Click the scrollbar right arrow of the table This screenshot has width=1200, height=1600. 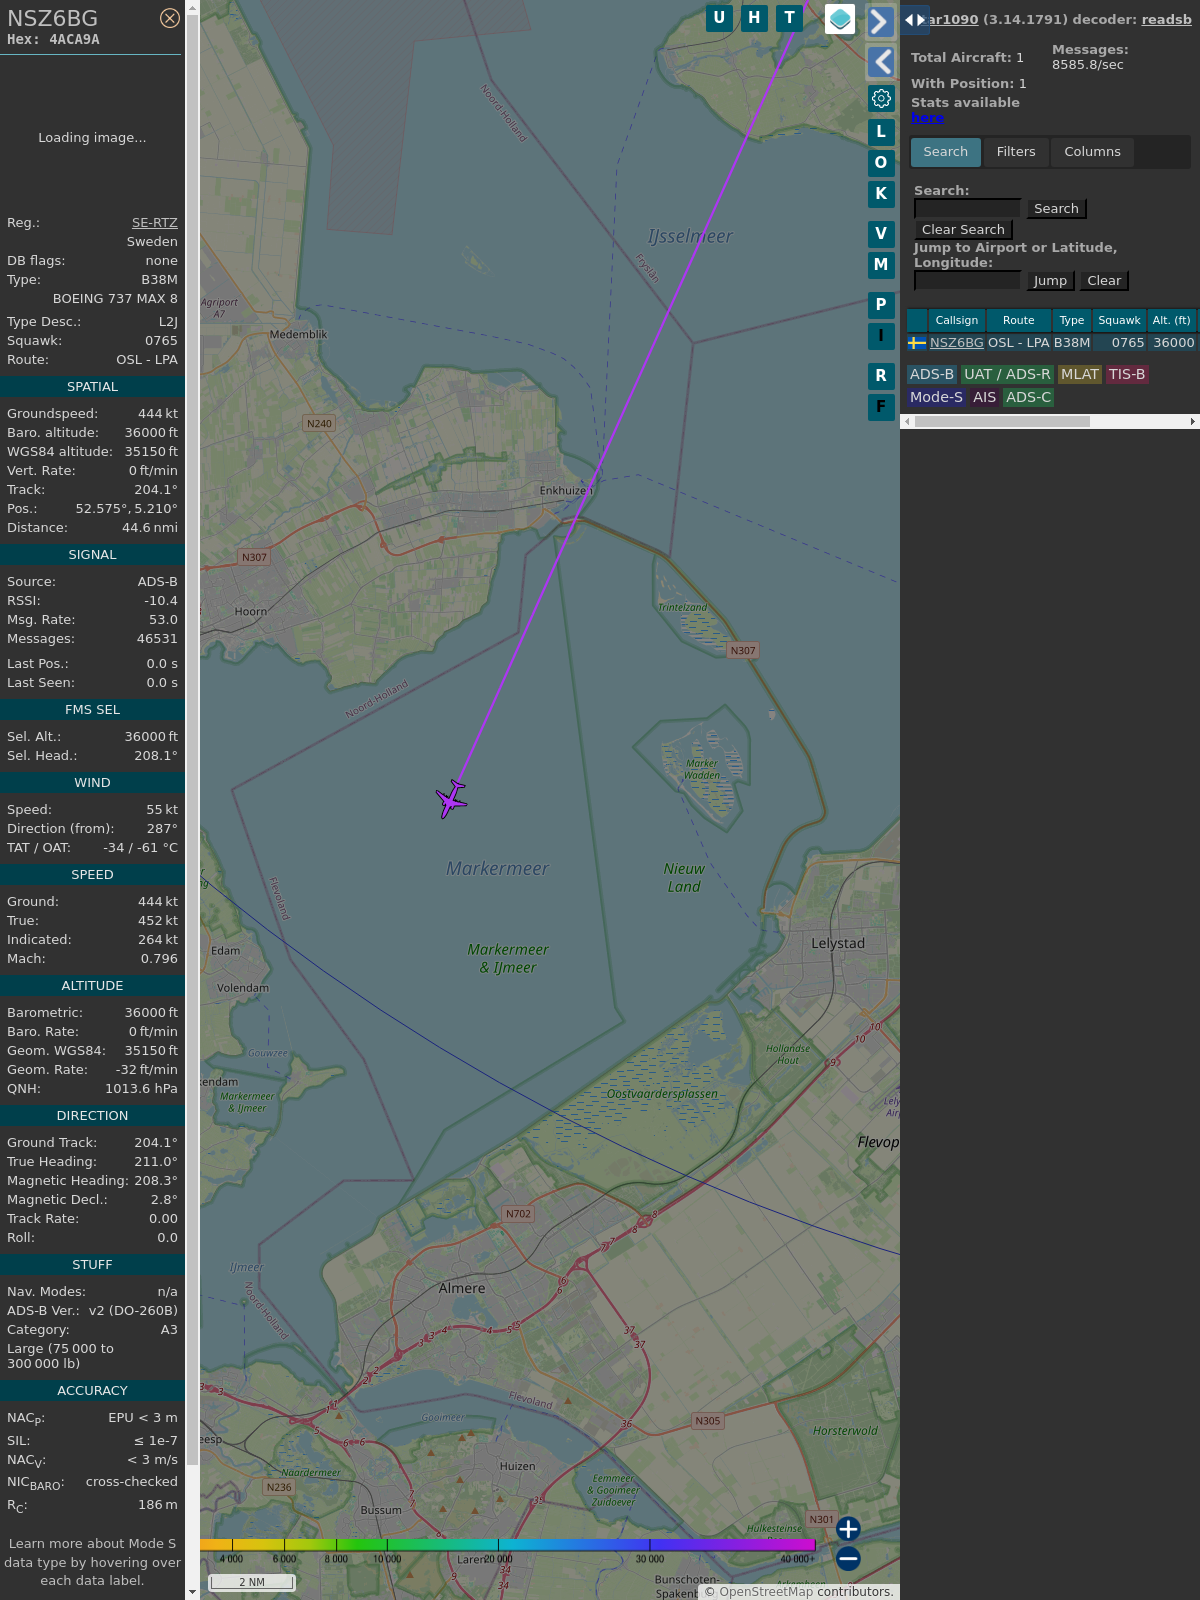(1193, 422)
